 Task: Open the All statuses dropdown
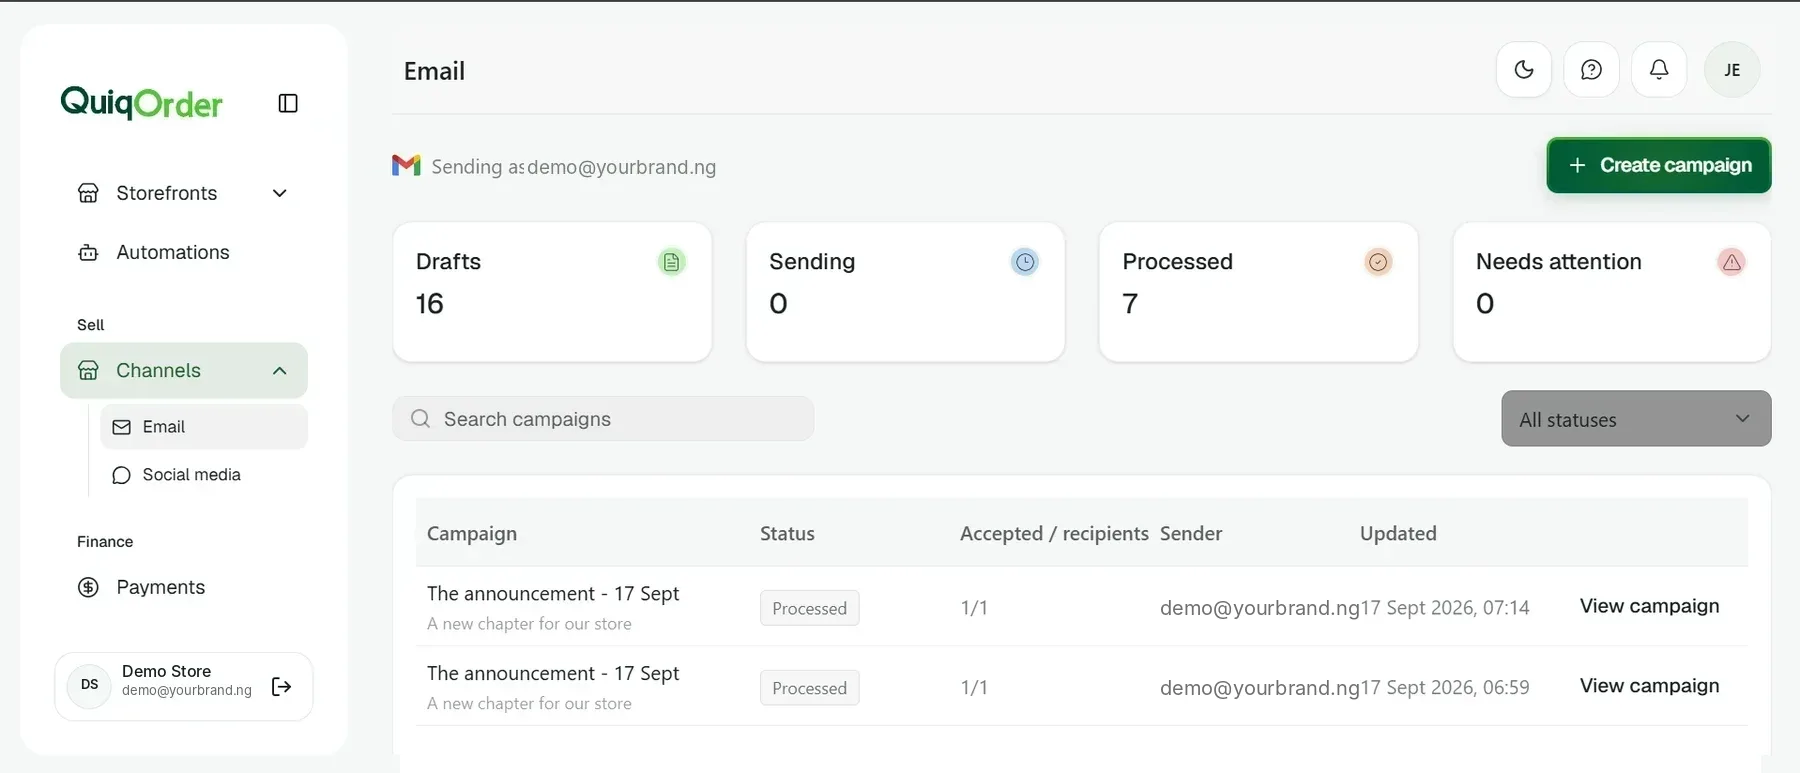point(1636,419)
